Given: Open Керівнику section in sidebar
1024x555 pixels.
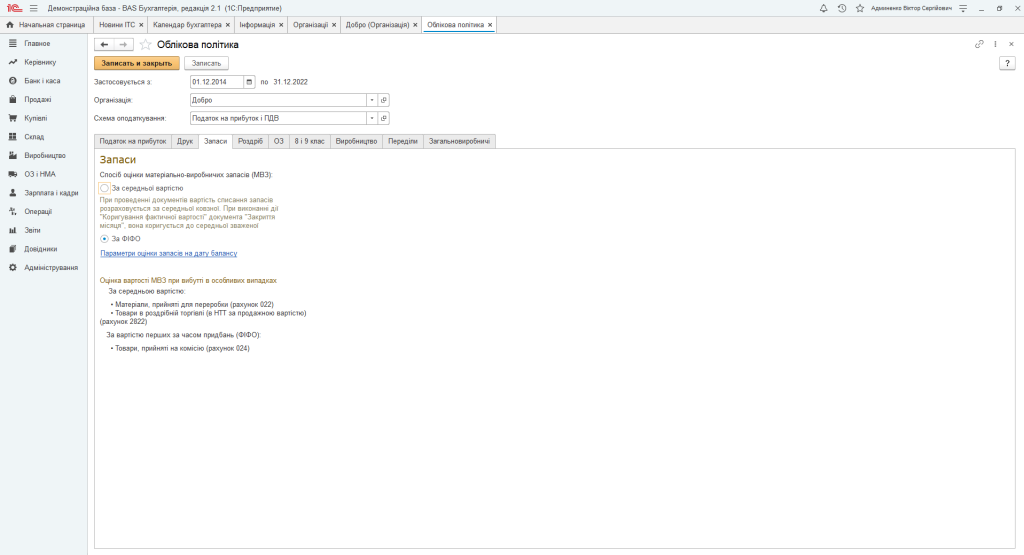Looking at the screenshot, I should coord(40,62).
